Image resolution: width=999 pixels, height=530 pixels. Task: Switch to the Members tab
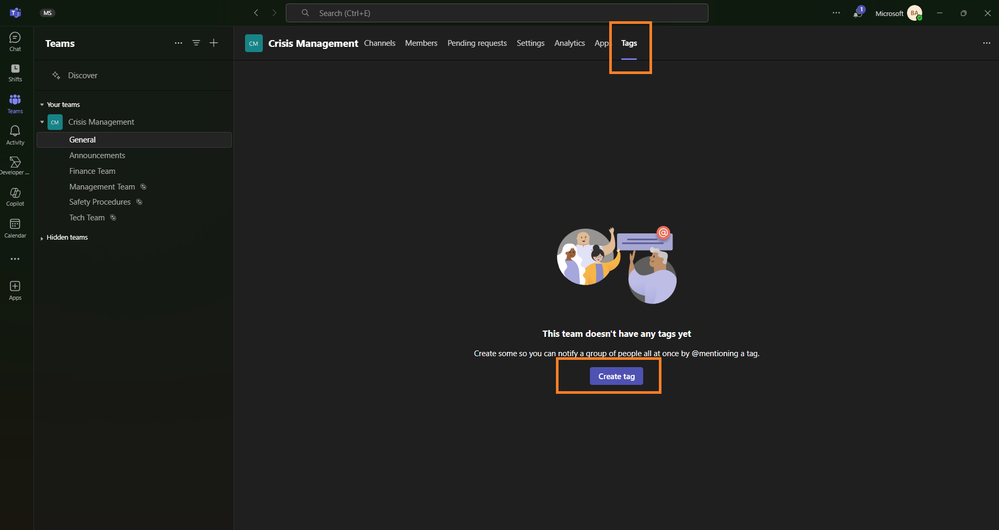tap(421, 43)
